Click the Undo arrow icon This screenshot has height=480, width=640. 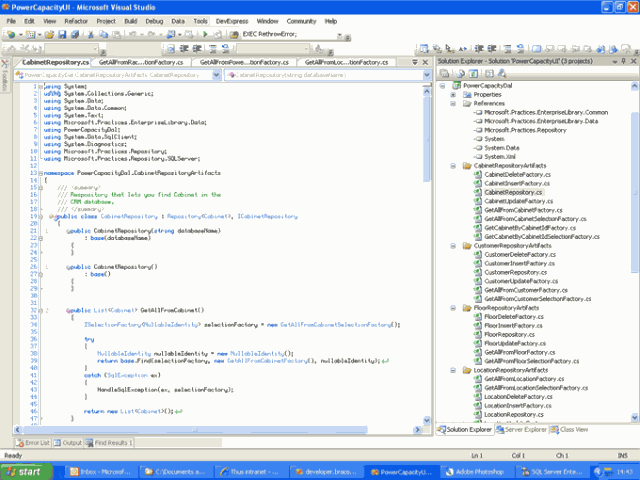[x=133, y=35]
